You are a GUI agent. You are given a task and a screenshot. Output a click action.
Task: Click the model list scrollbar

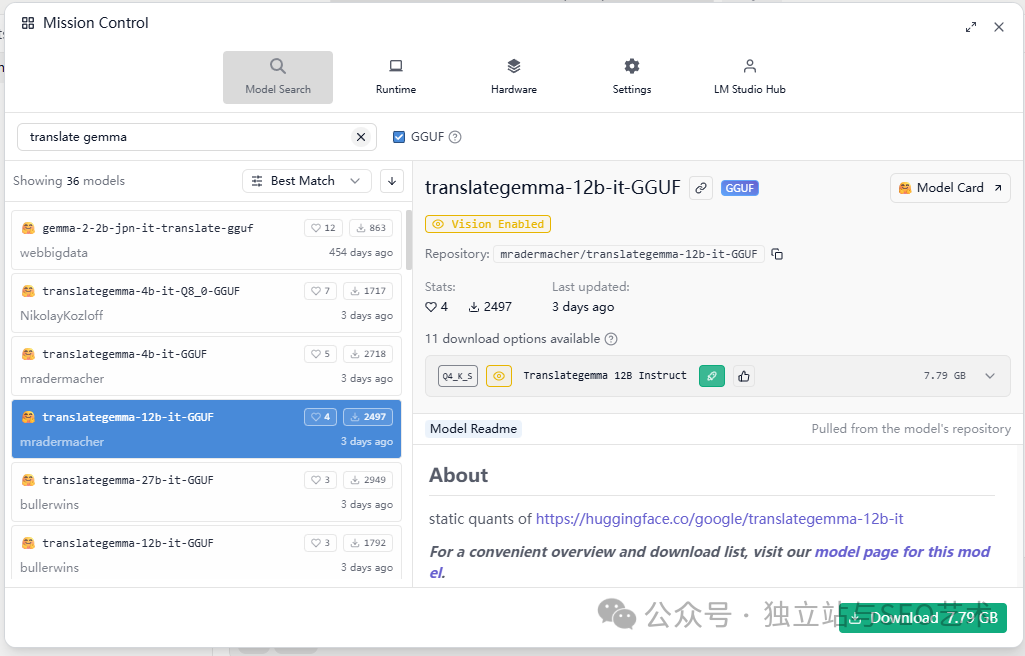click(x=409, y=239)
